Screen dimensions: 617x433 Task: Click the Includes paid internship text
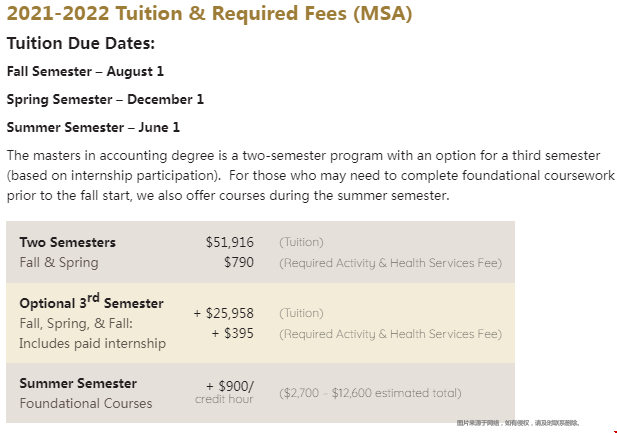coord(92,344)
